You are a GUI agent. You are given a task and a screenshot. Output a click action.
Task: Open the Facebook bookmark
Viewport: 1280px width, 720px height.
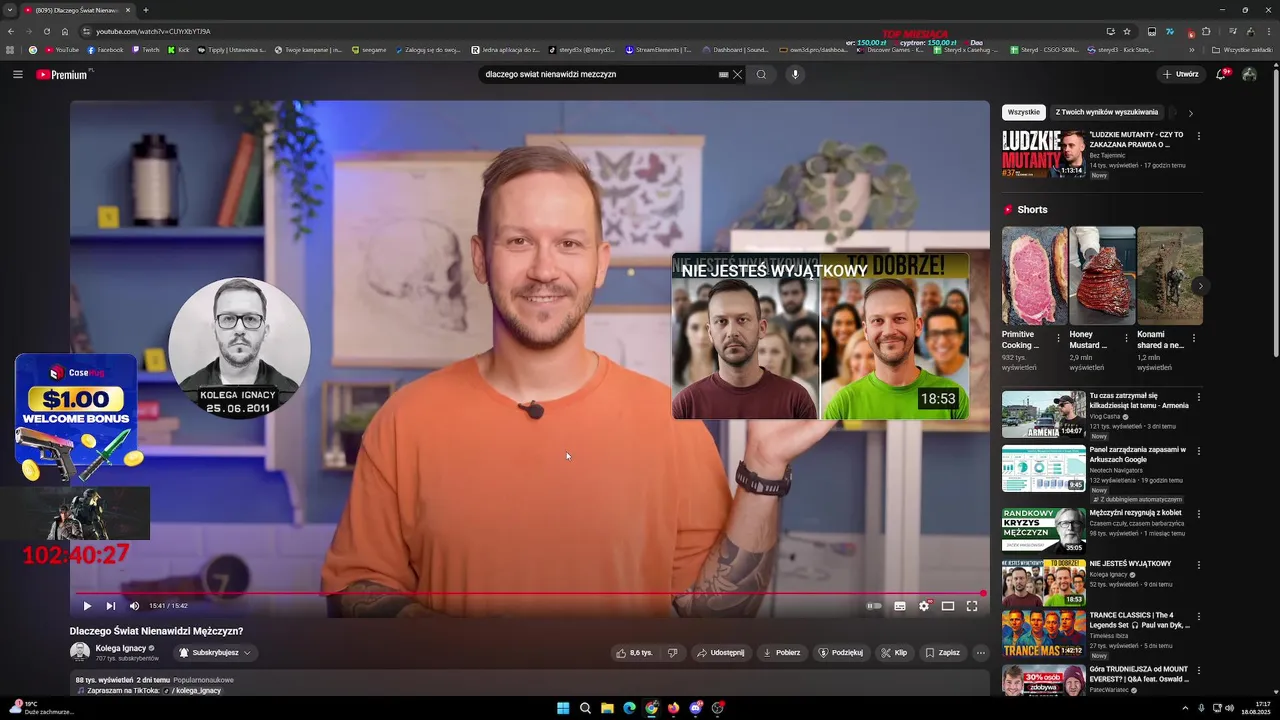click(105, 49)
